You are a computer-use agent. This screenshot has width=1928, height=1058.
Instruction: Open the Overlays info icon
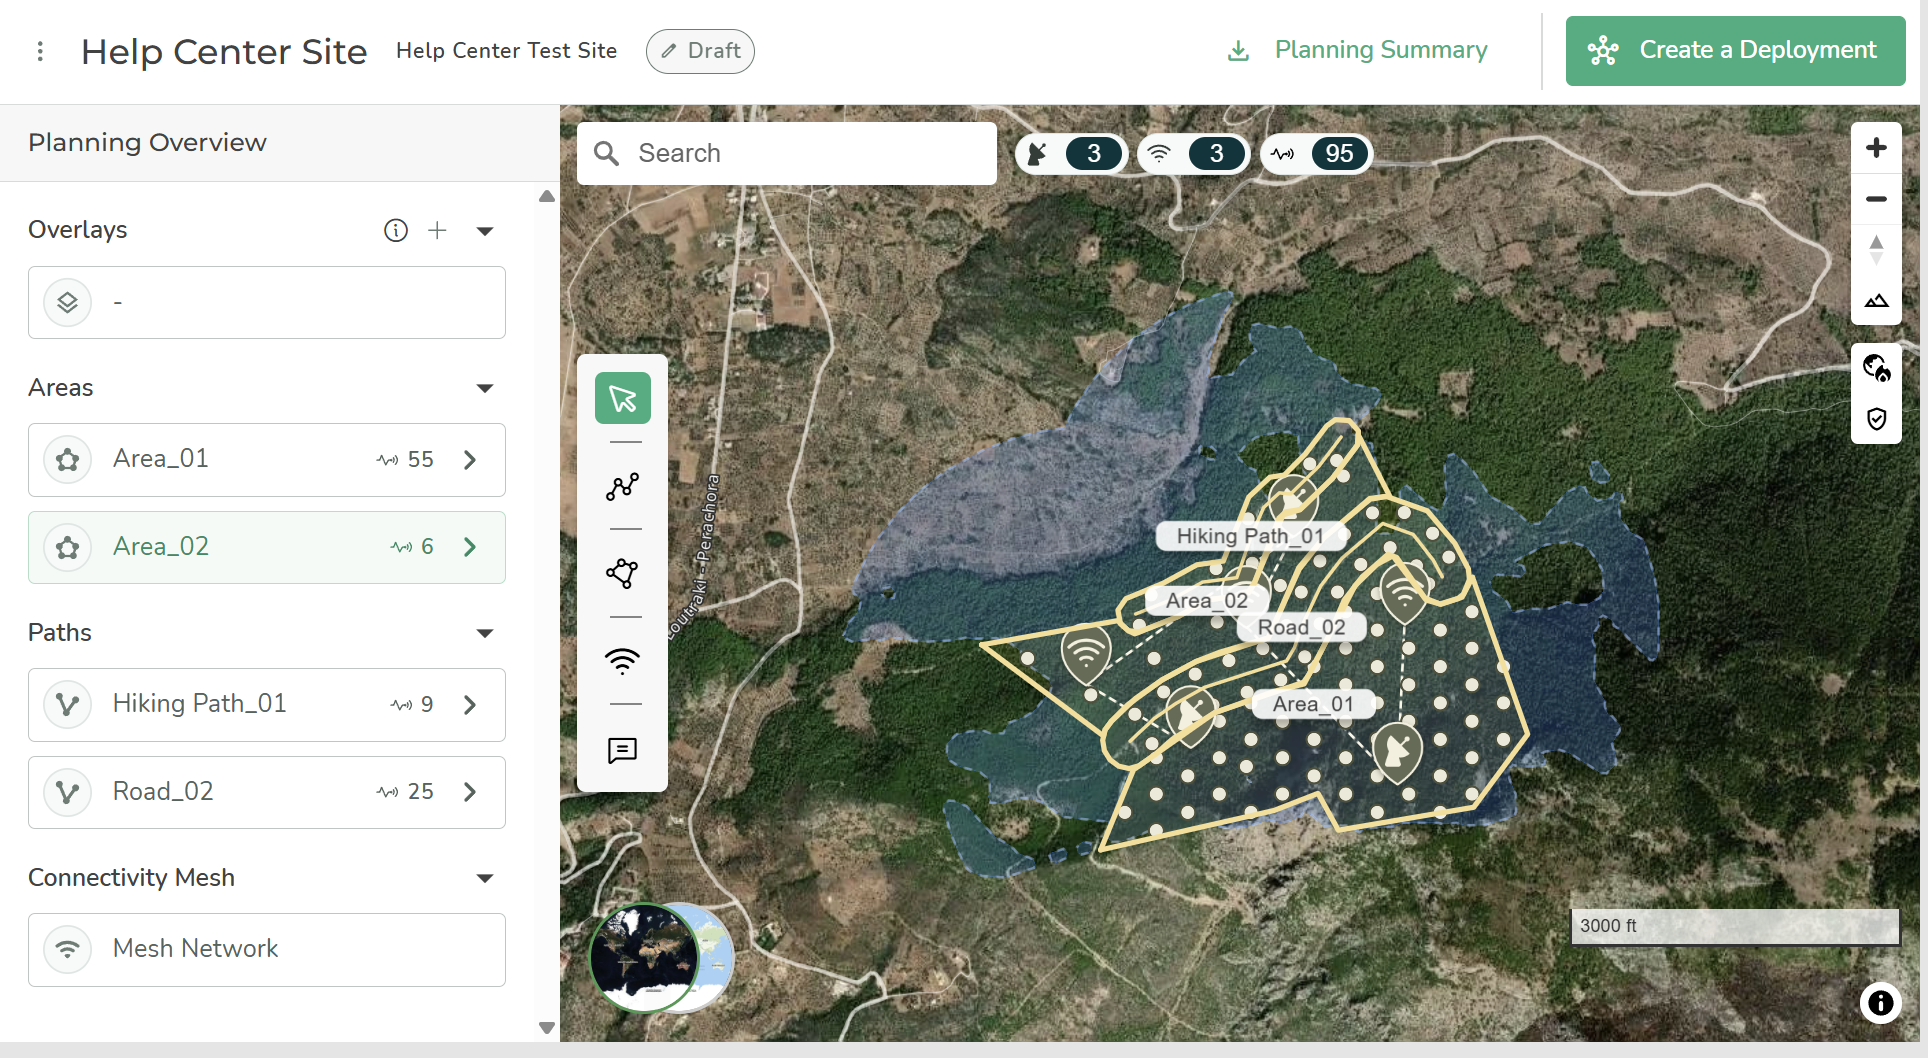pyautogui.click(x=396, y=231)
